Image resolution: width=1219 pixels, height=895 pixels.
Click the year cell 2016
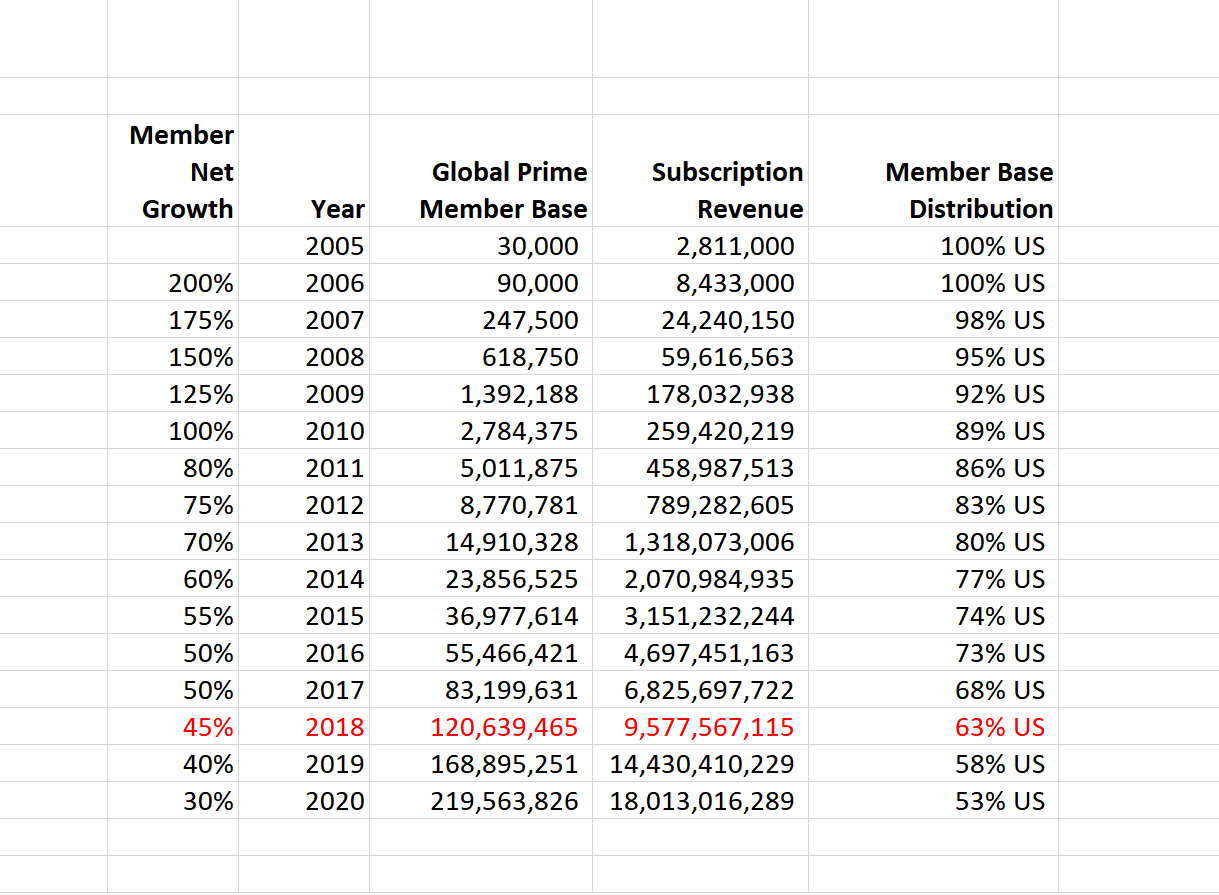[x=304, y=653]
